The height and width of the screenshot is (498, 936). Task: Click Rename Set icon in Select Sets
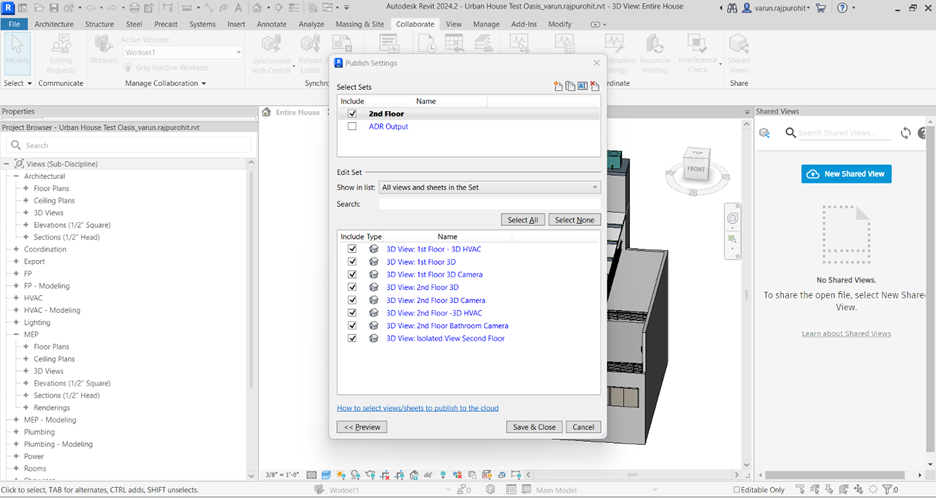pyautogui.click(x=583, y=87)
